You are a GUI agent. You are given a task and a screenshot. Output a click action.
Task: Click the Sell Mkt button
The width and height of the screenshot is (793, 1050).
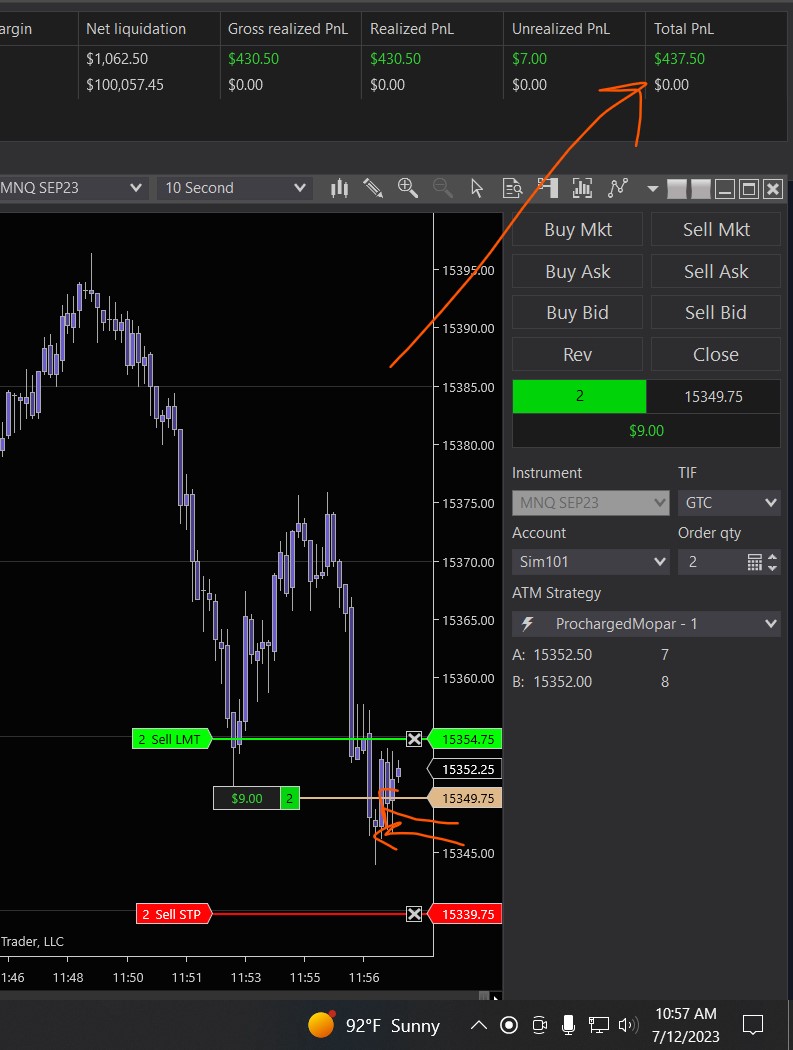pyautogui.click(x=716, y=230)
